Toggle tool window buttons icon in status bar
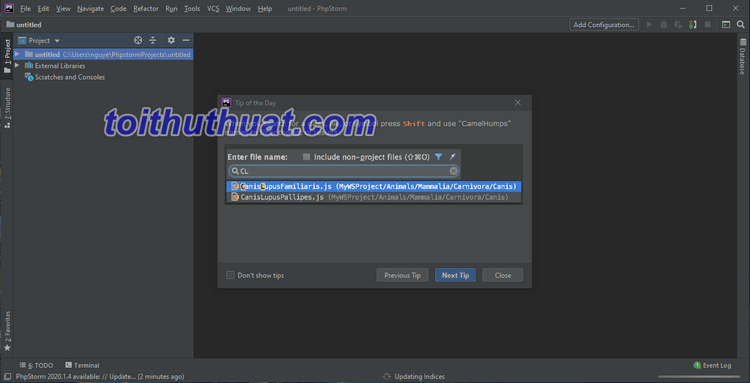The height and width of the screenshot is (383, 750). coord(7,377)
